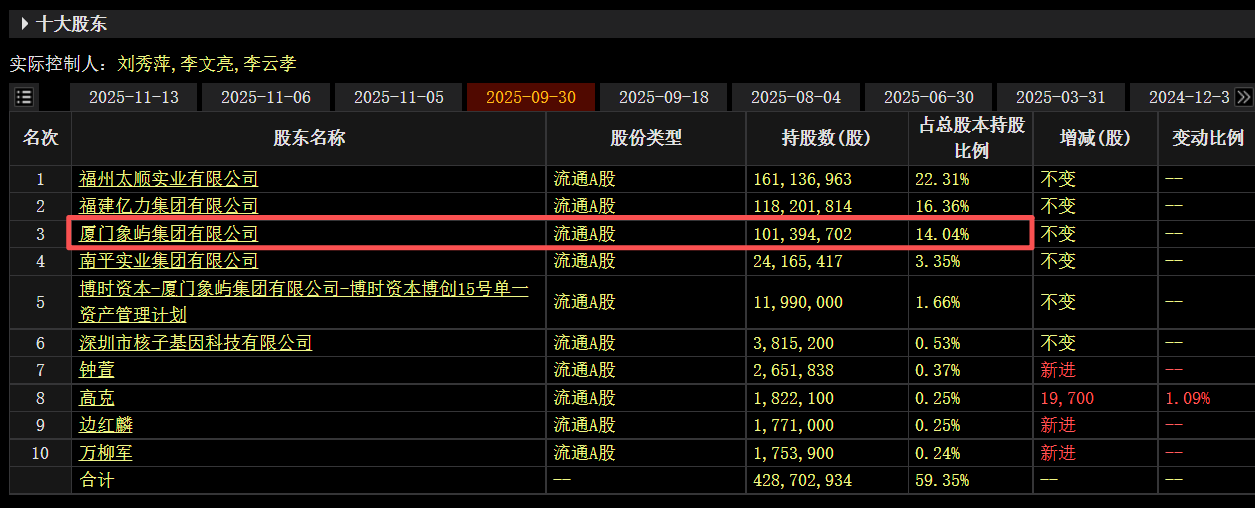Image resolution: width=1255 pixels, height=508 pixels.
Task: Click the percentage 14.04%
Action: (942, 234)
